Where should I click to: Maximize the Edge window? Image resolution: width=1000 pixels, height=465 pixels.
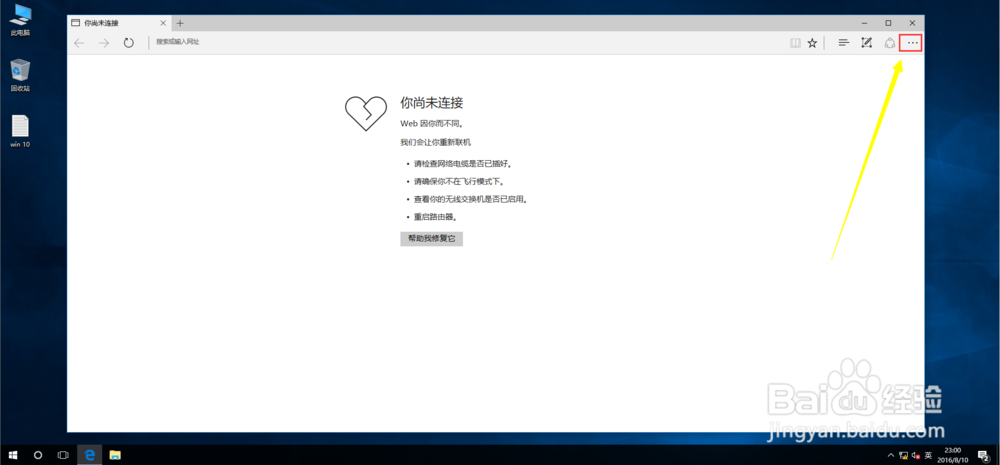coord(888,22)
